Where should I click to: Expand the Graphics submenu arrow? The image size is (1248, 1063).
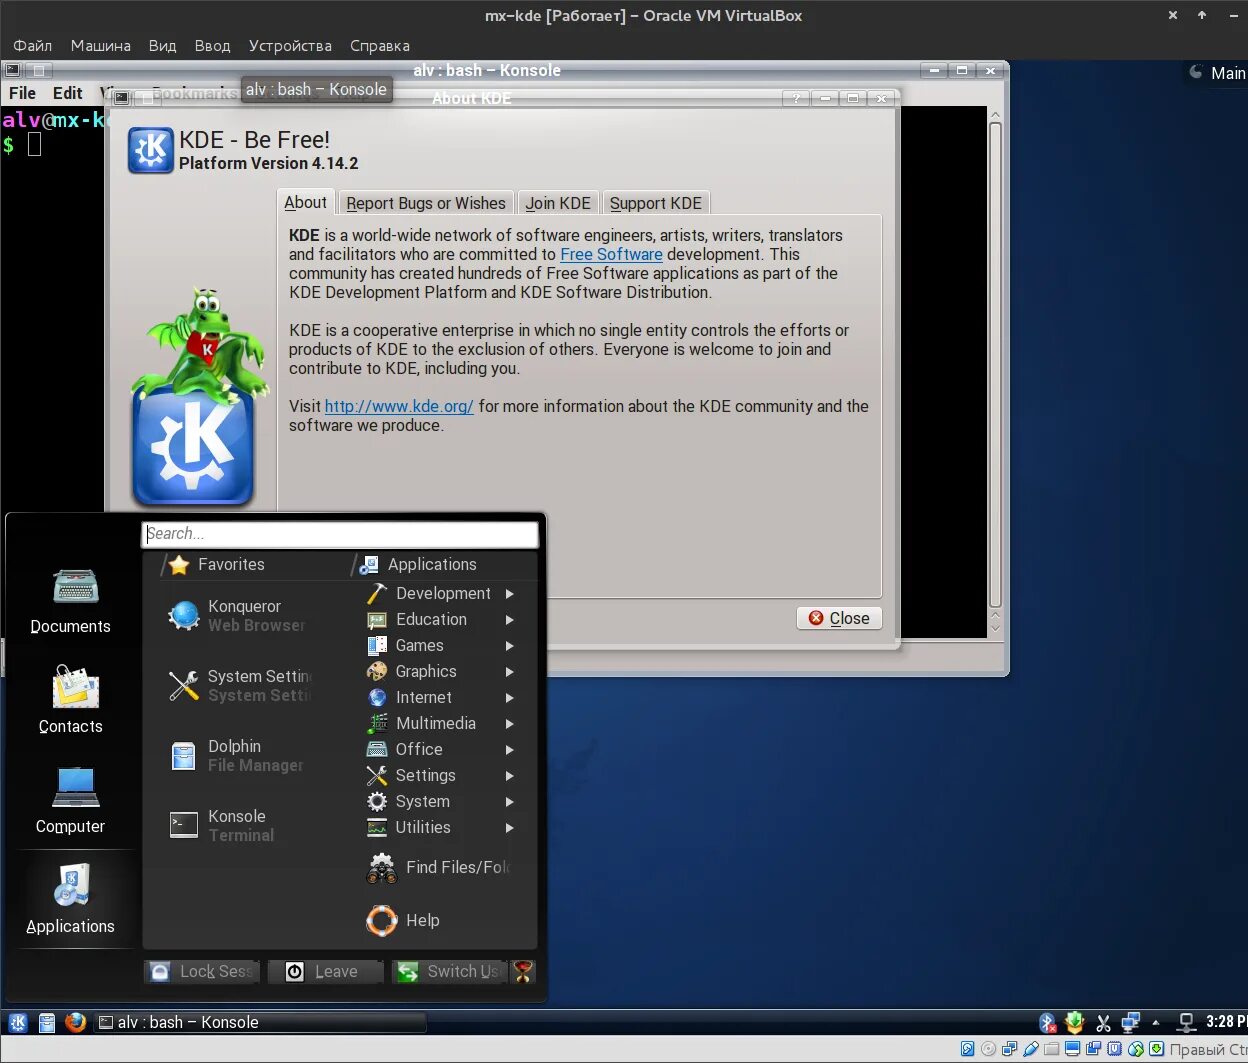pos(510,672)
